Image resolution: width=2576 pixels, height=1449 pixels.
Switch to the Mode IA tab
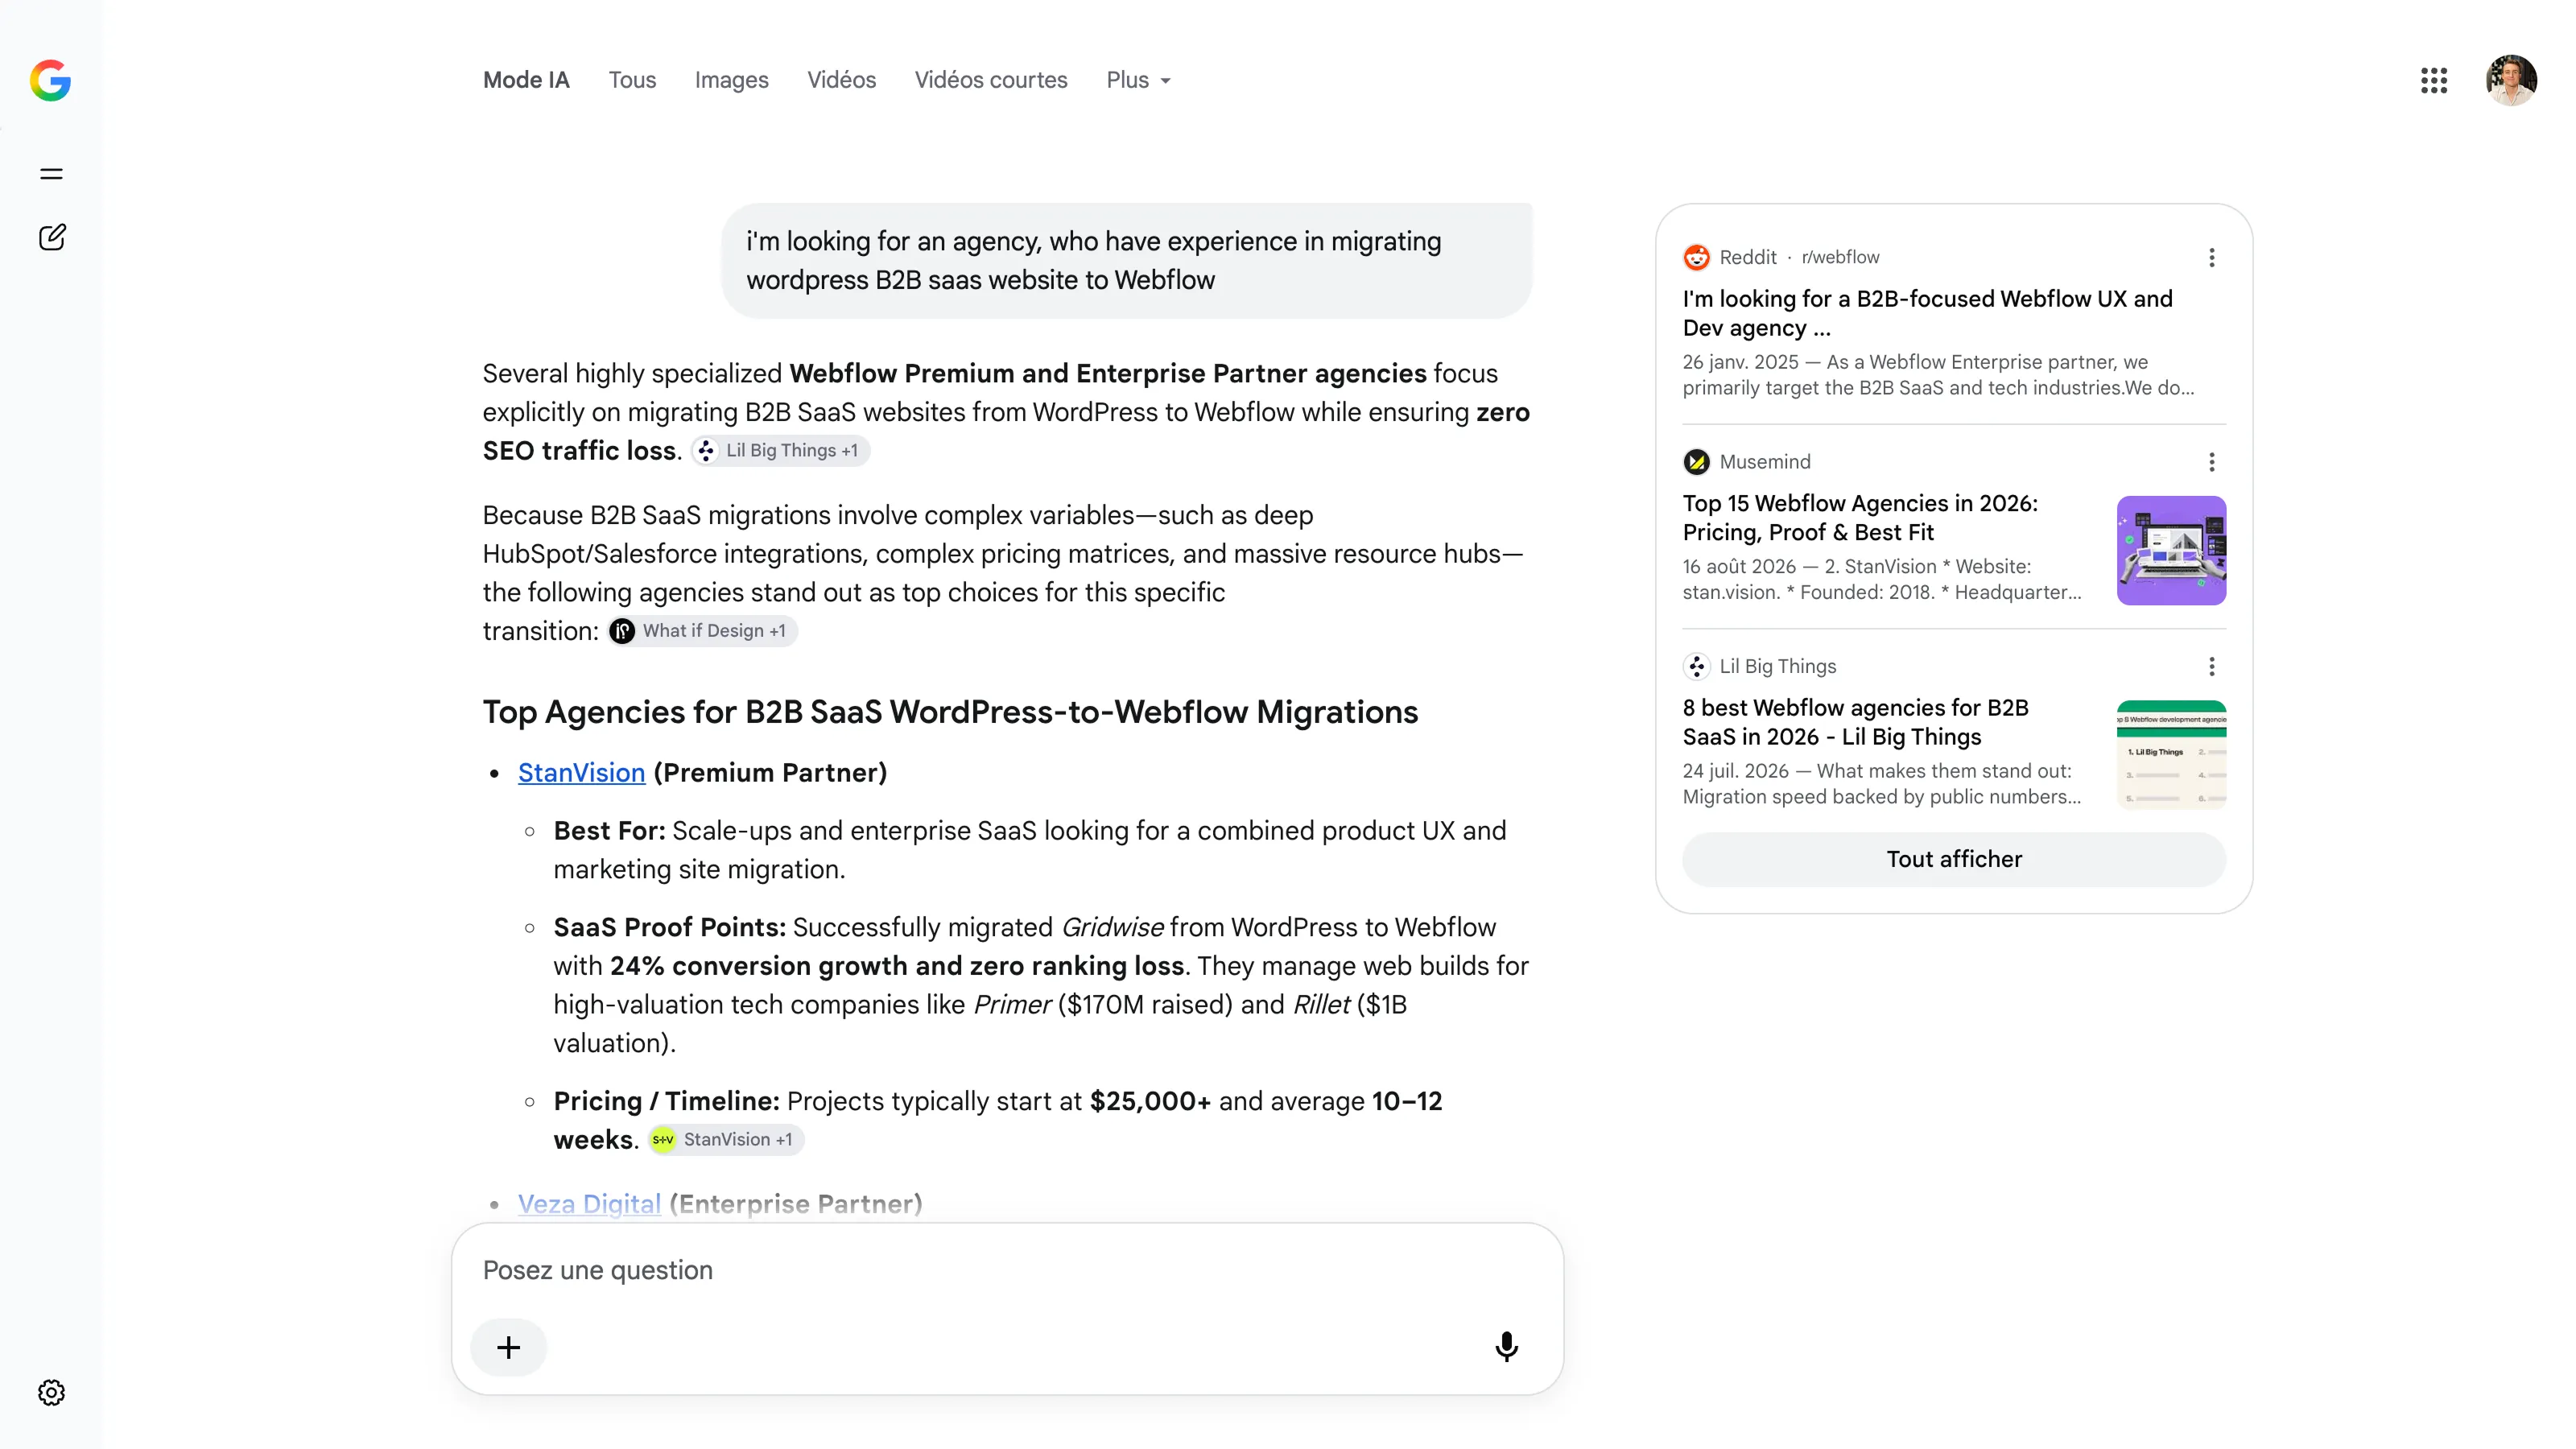[x=526, y=80]
